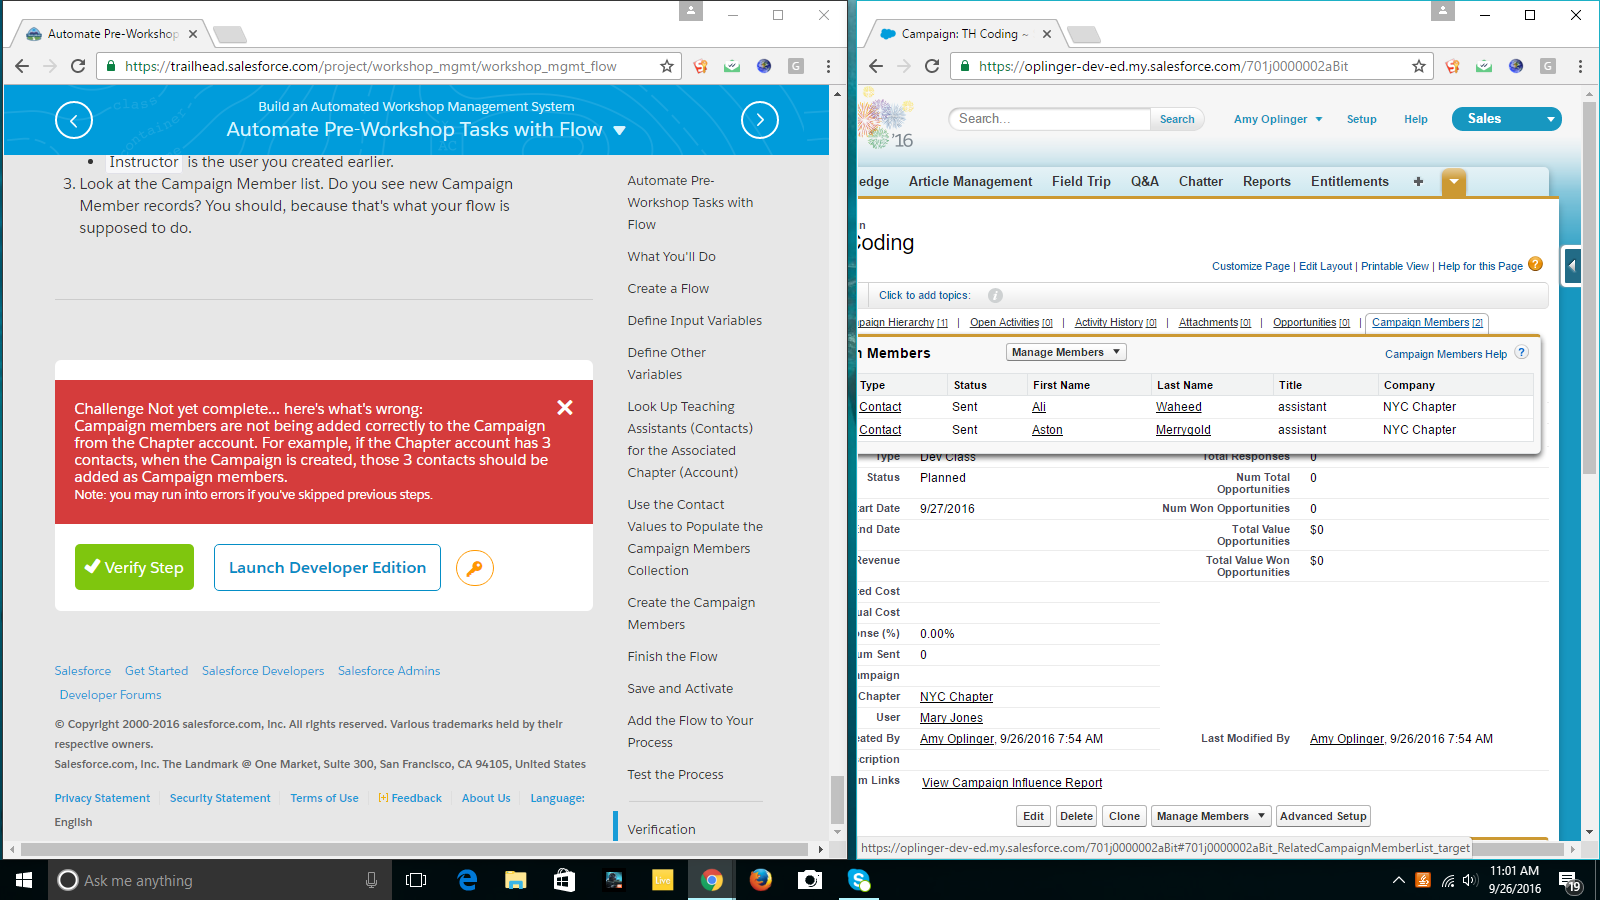Click Trailhead page vertical scrollbar thumb
This screenshot has width=1600, height=900.
click(838, 799)
